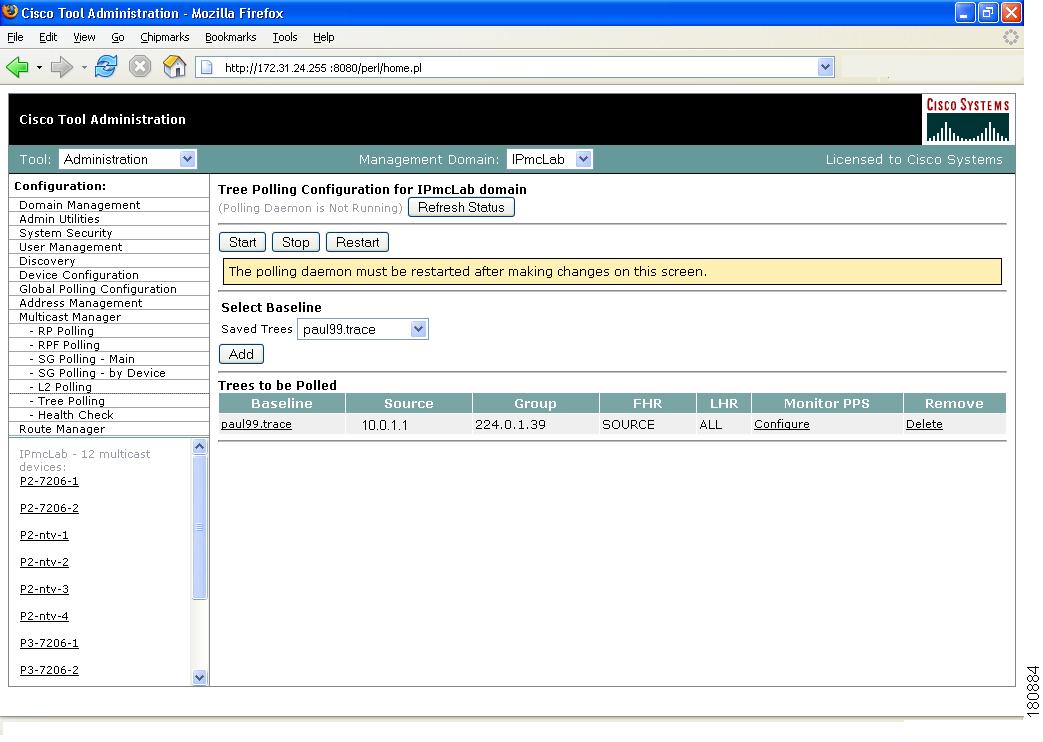Open the Tool selection dropdown

[127, 159]
